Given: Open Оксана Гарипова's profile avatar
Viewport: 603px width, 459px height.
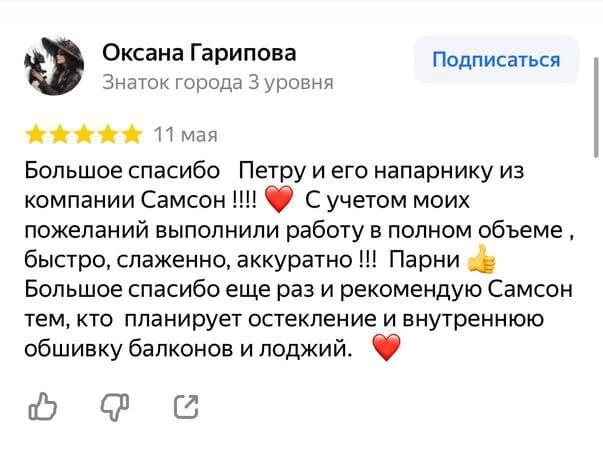Looking at the screenshot, I should (54, 66).
